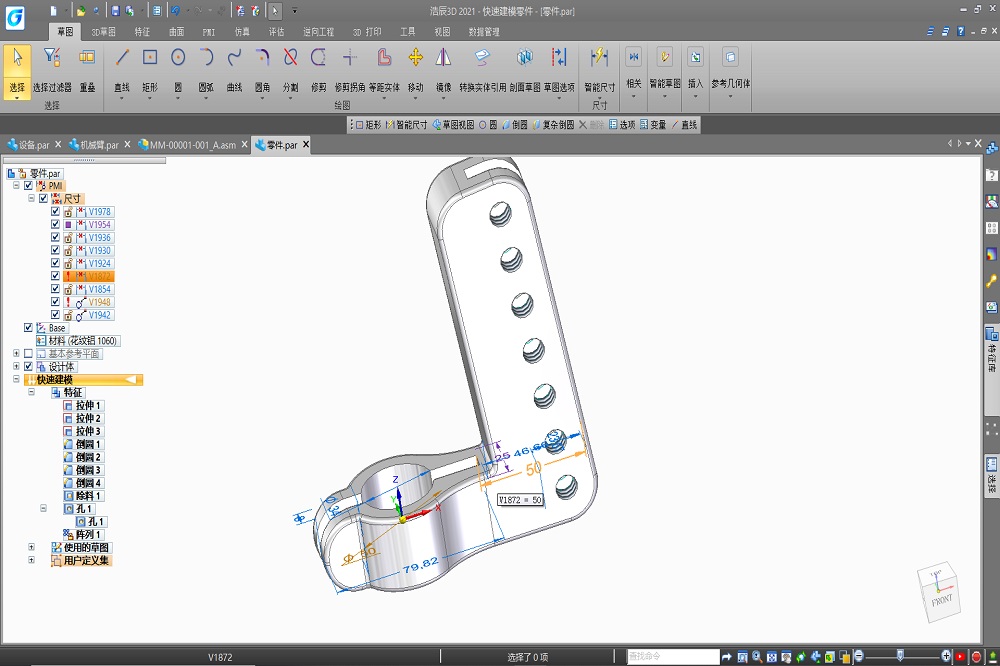Select the 矩形 (Rectangle) sketch tool
This screenshot has height=666, width=1000.
150,58
